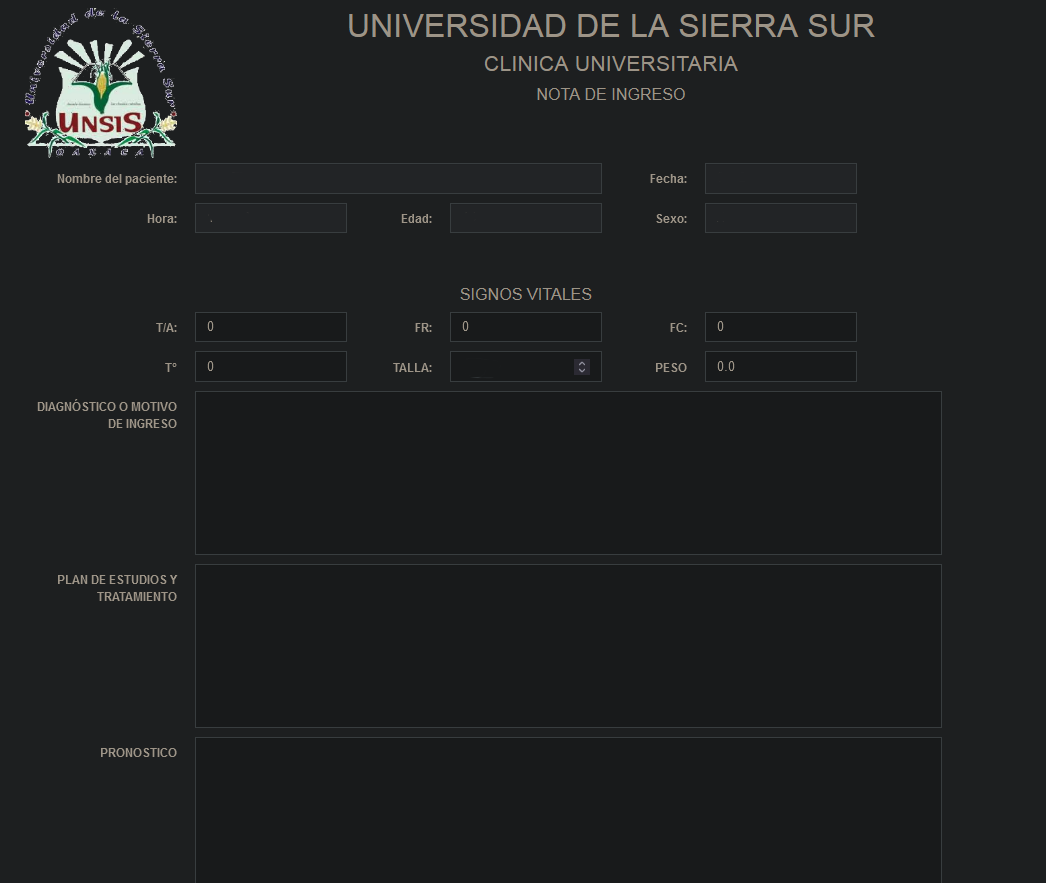Screen dimensions: 1046x883
Task: Click the 'FR:' label
Action: coord(424,327)
